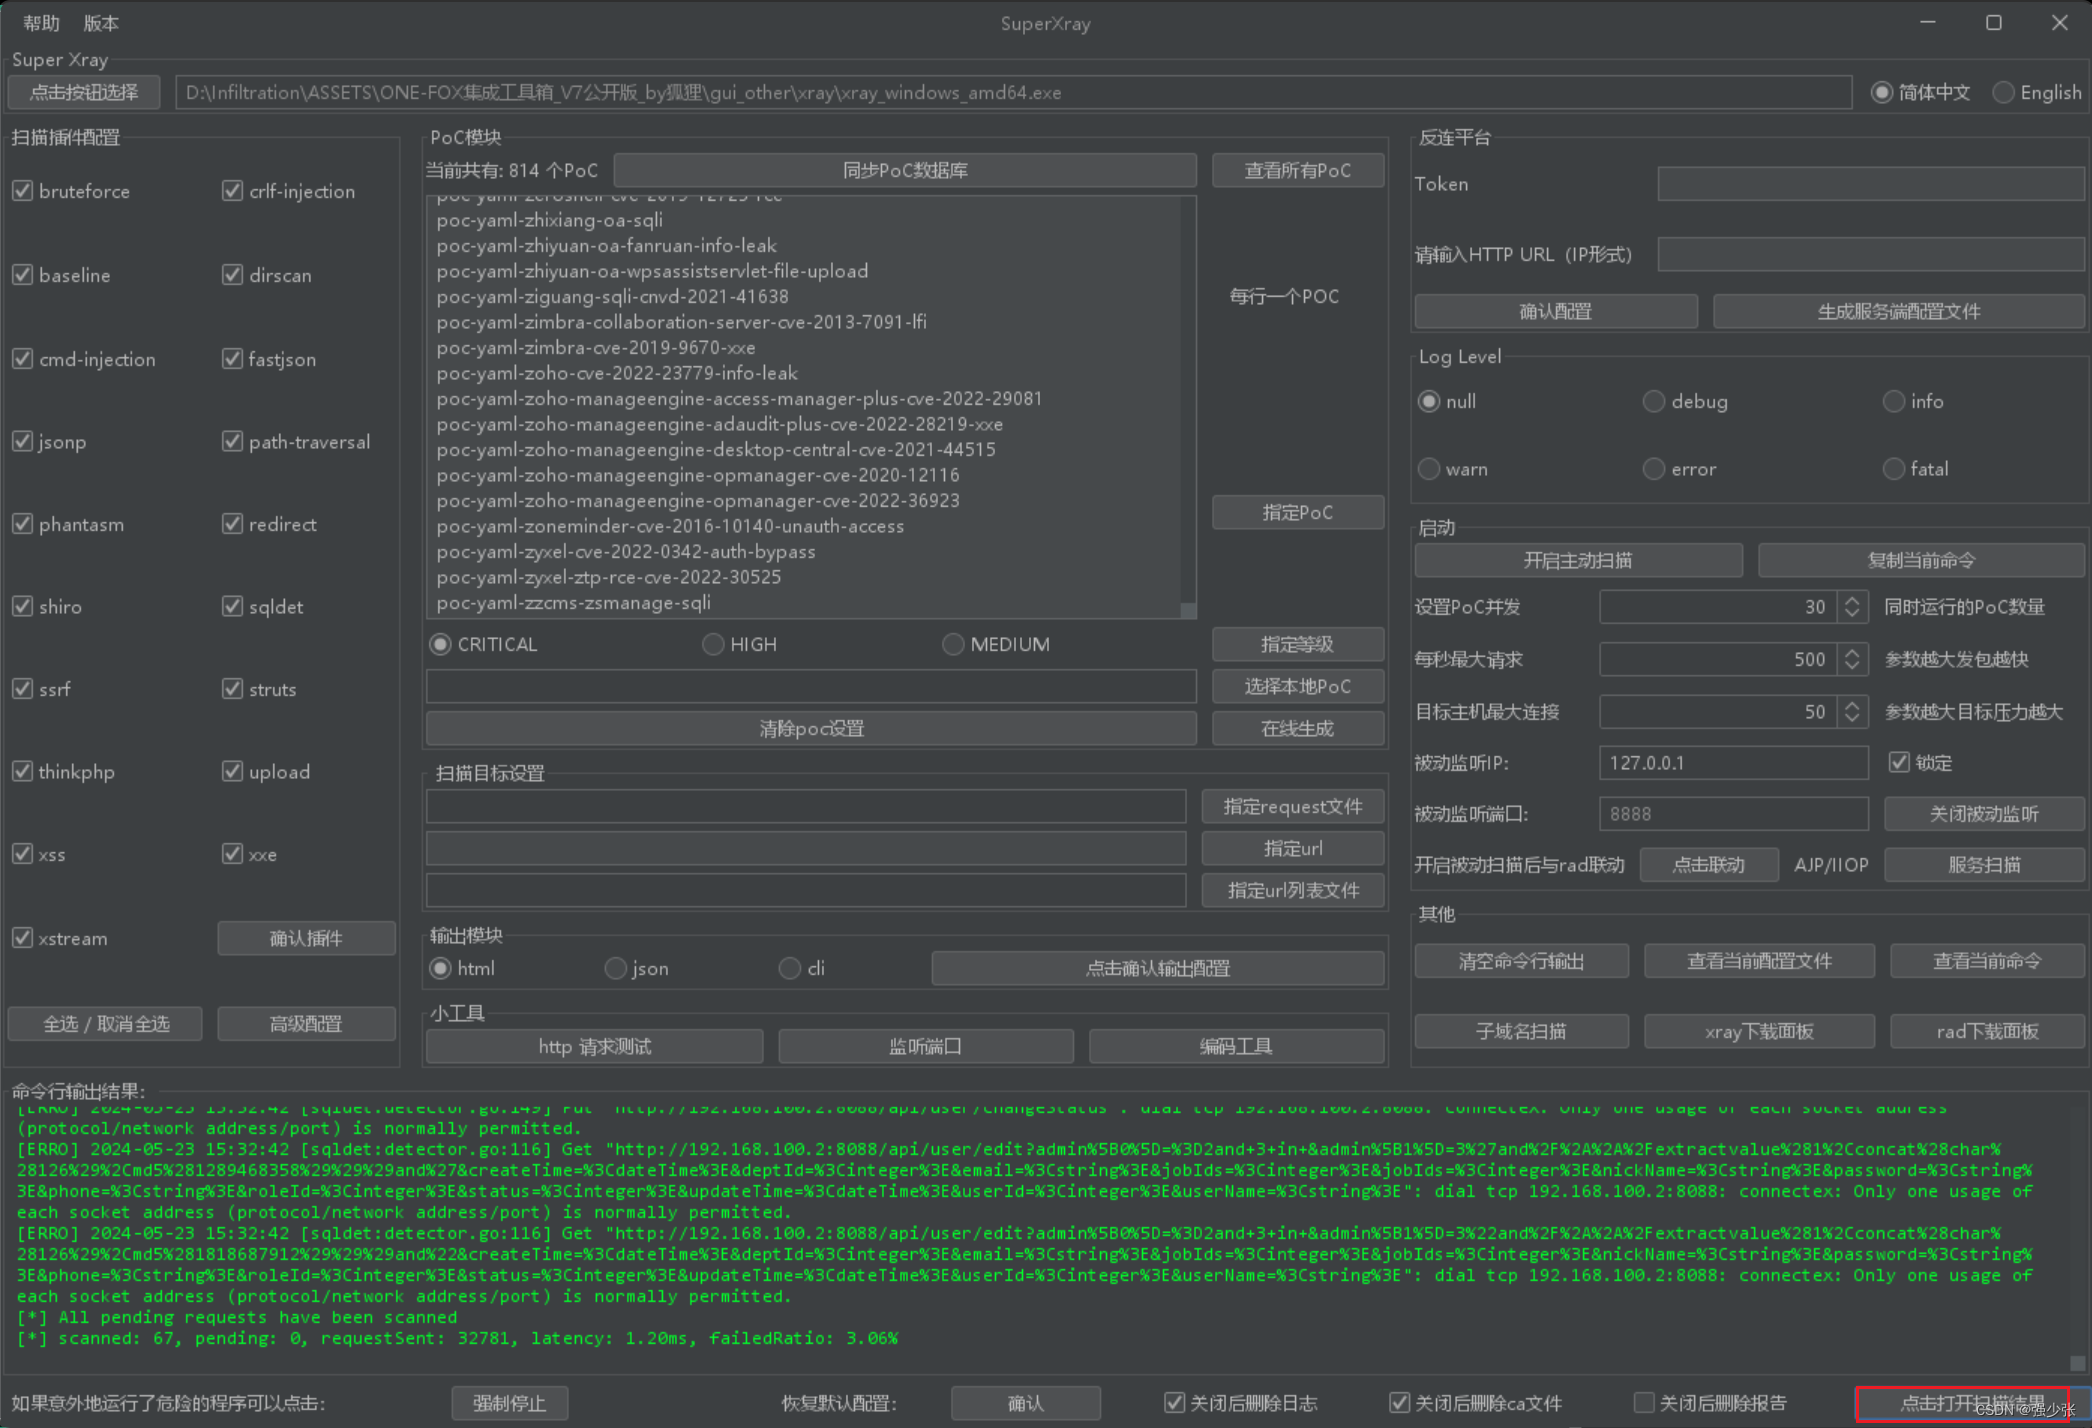Increase 目标主机最大连接 value with up arrow
The image size is (2092, 1428).
click(1853, 704)
